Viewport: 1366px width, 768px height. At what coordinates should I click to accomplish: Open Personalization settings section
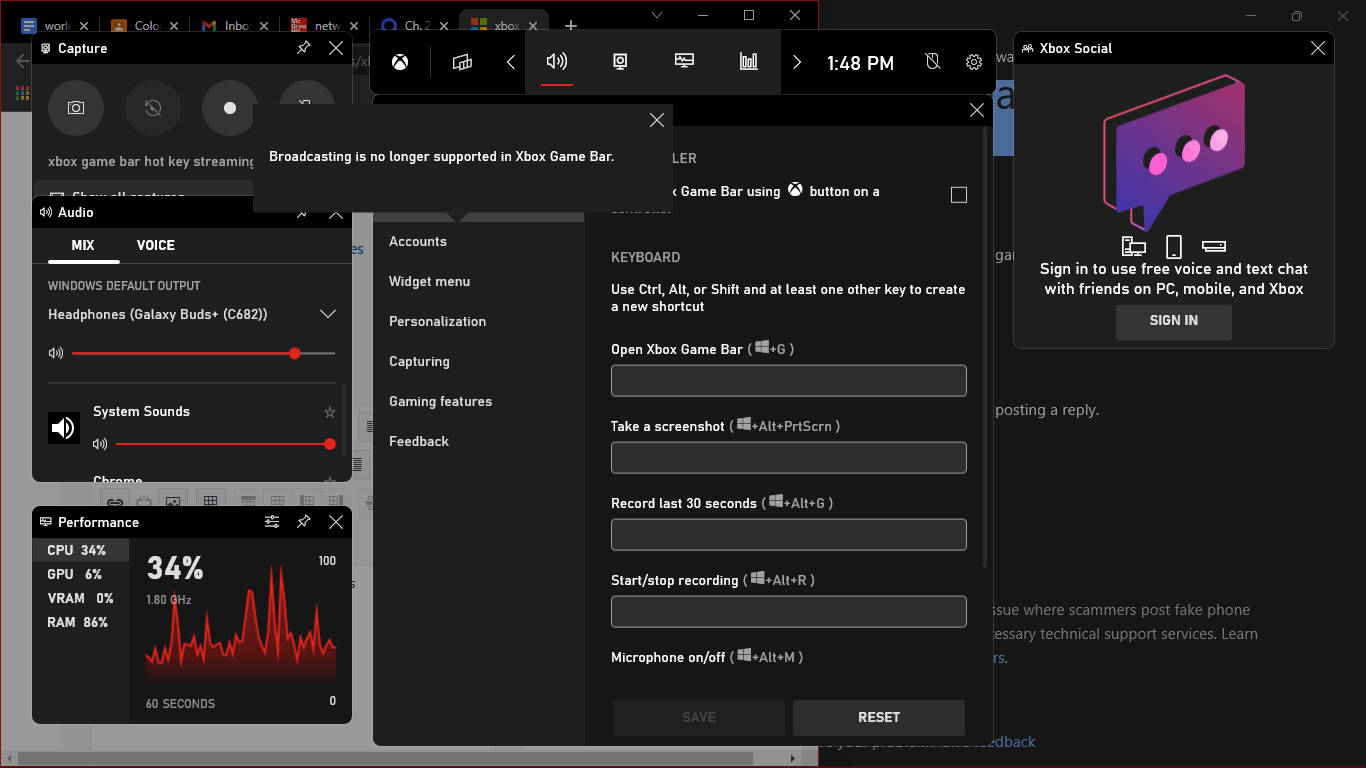point(479,321)
